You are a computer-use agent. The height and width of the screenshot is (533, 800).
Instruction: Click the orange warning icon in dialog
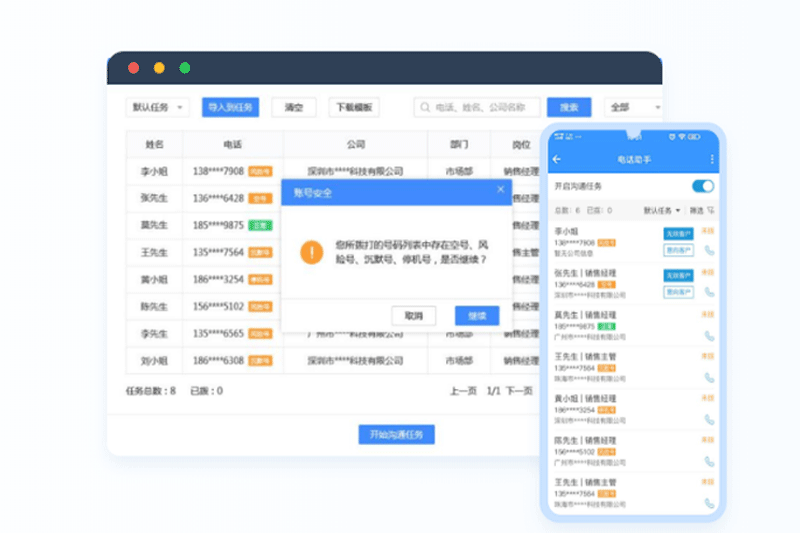pyautogui.click(x=312, y=251)
